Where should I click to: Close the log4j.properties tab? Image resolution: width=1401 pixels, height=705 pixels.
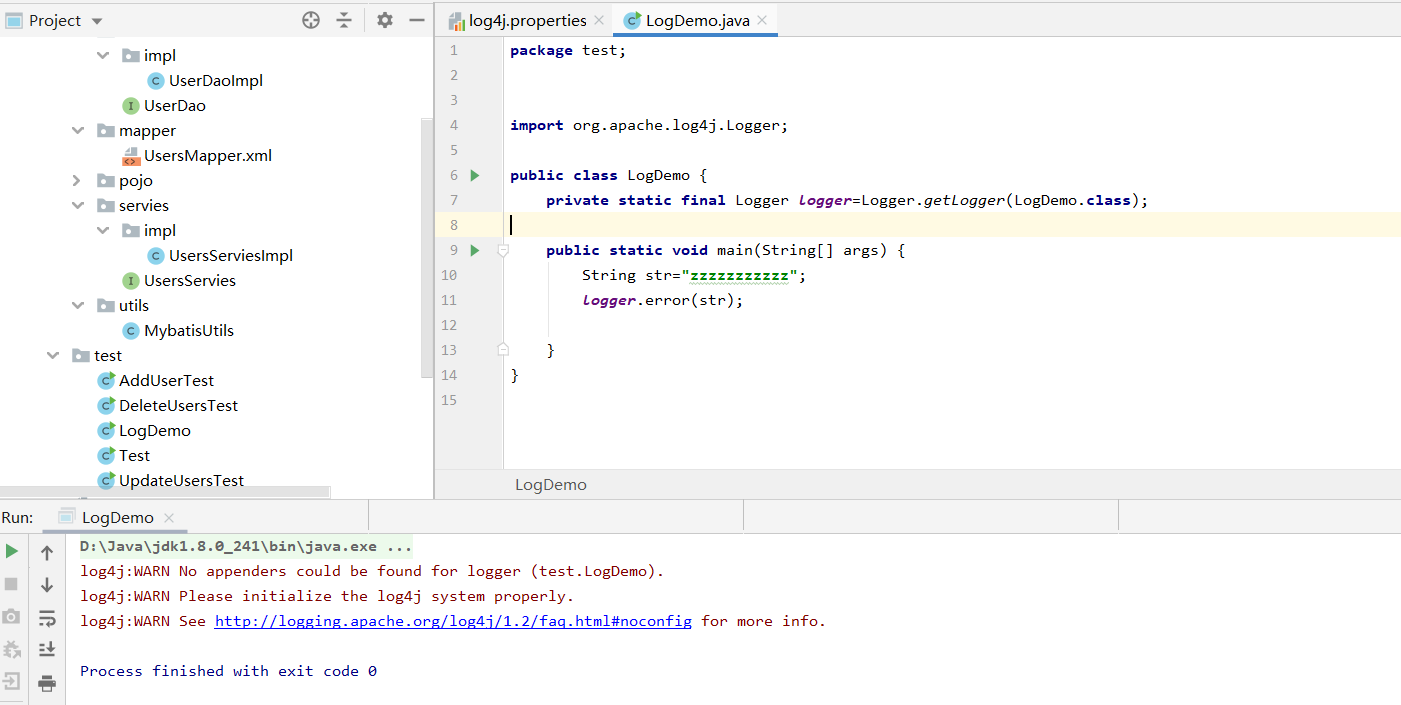coord(599,20)
